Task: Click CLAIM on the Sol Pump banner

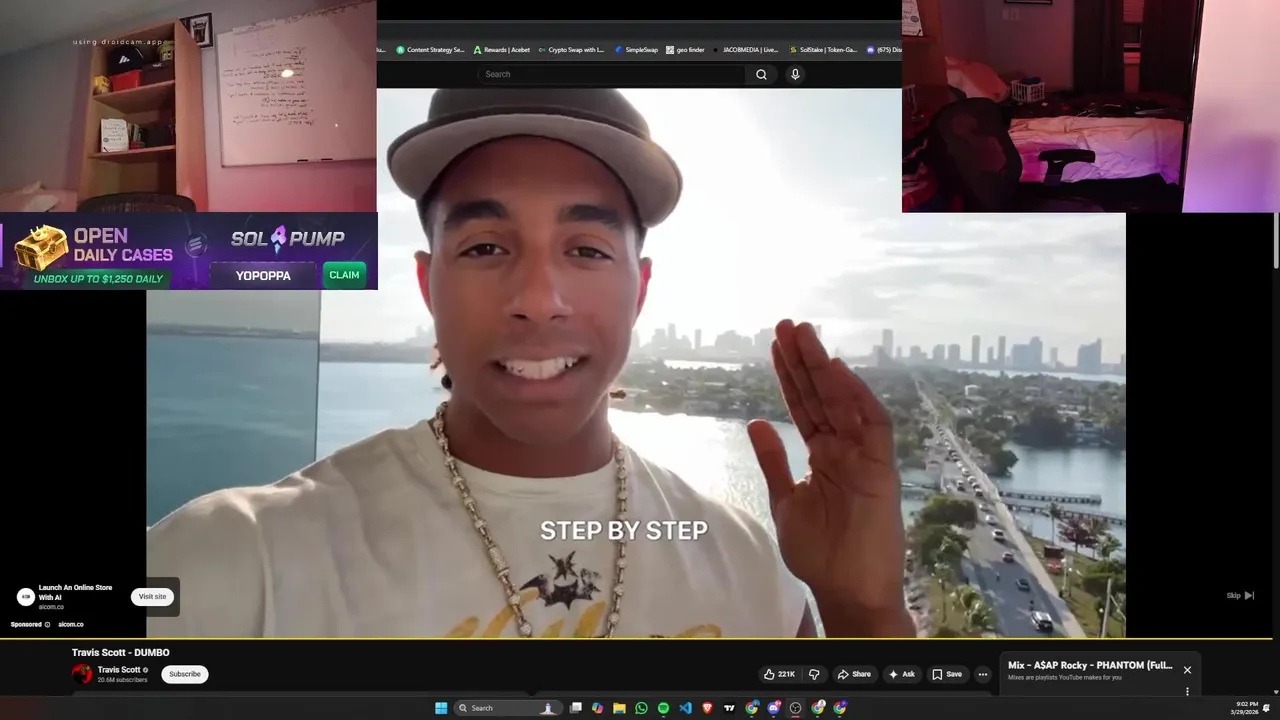Action: point(344,275)
